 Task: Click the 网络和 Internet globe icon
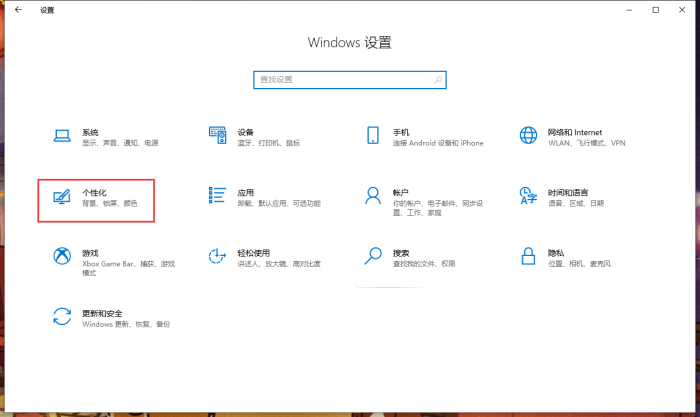click(x=529, y=136)
